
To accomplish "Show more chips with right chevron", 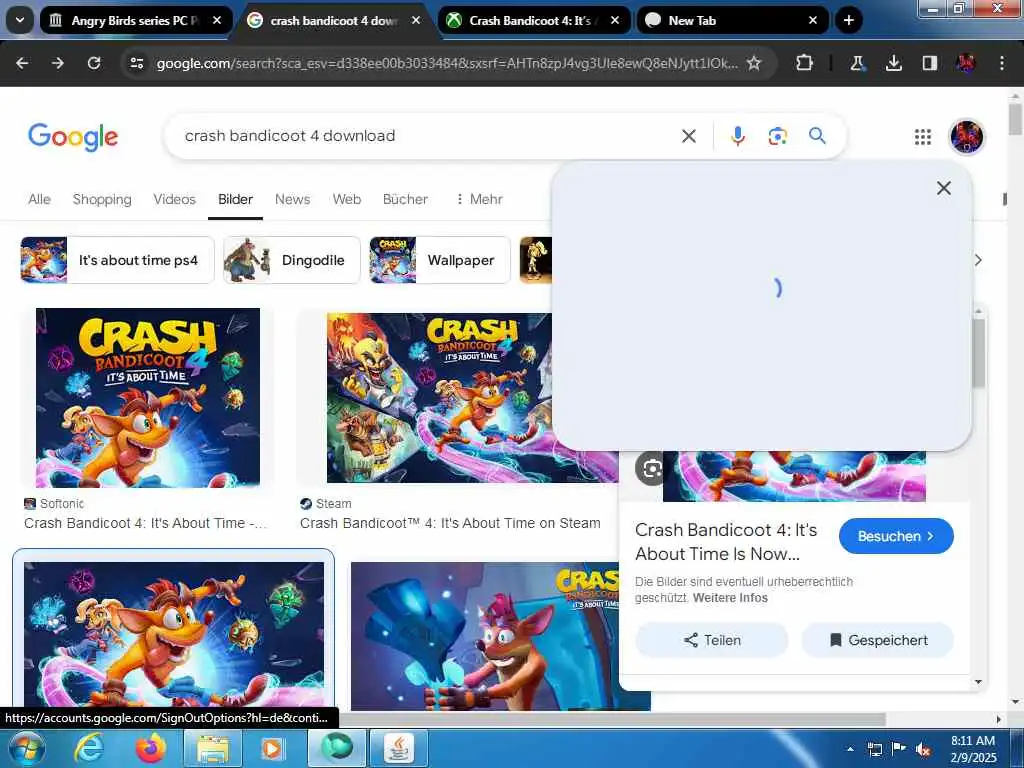I will click(x=978, y=260).
